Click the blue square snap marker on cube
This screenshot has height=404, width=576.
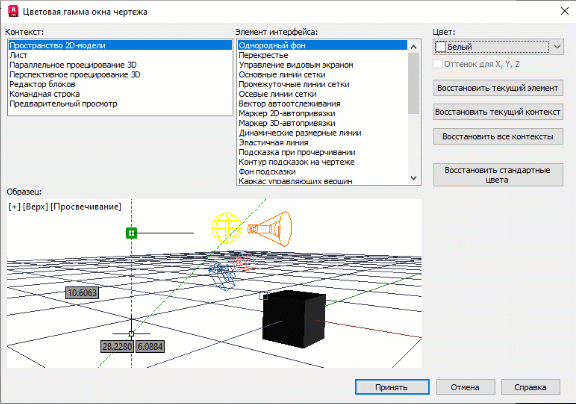click(263, 295)
